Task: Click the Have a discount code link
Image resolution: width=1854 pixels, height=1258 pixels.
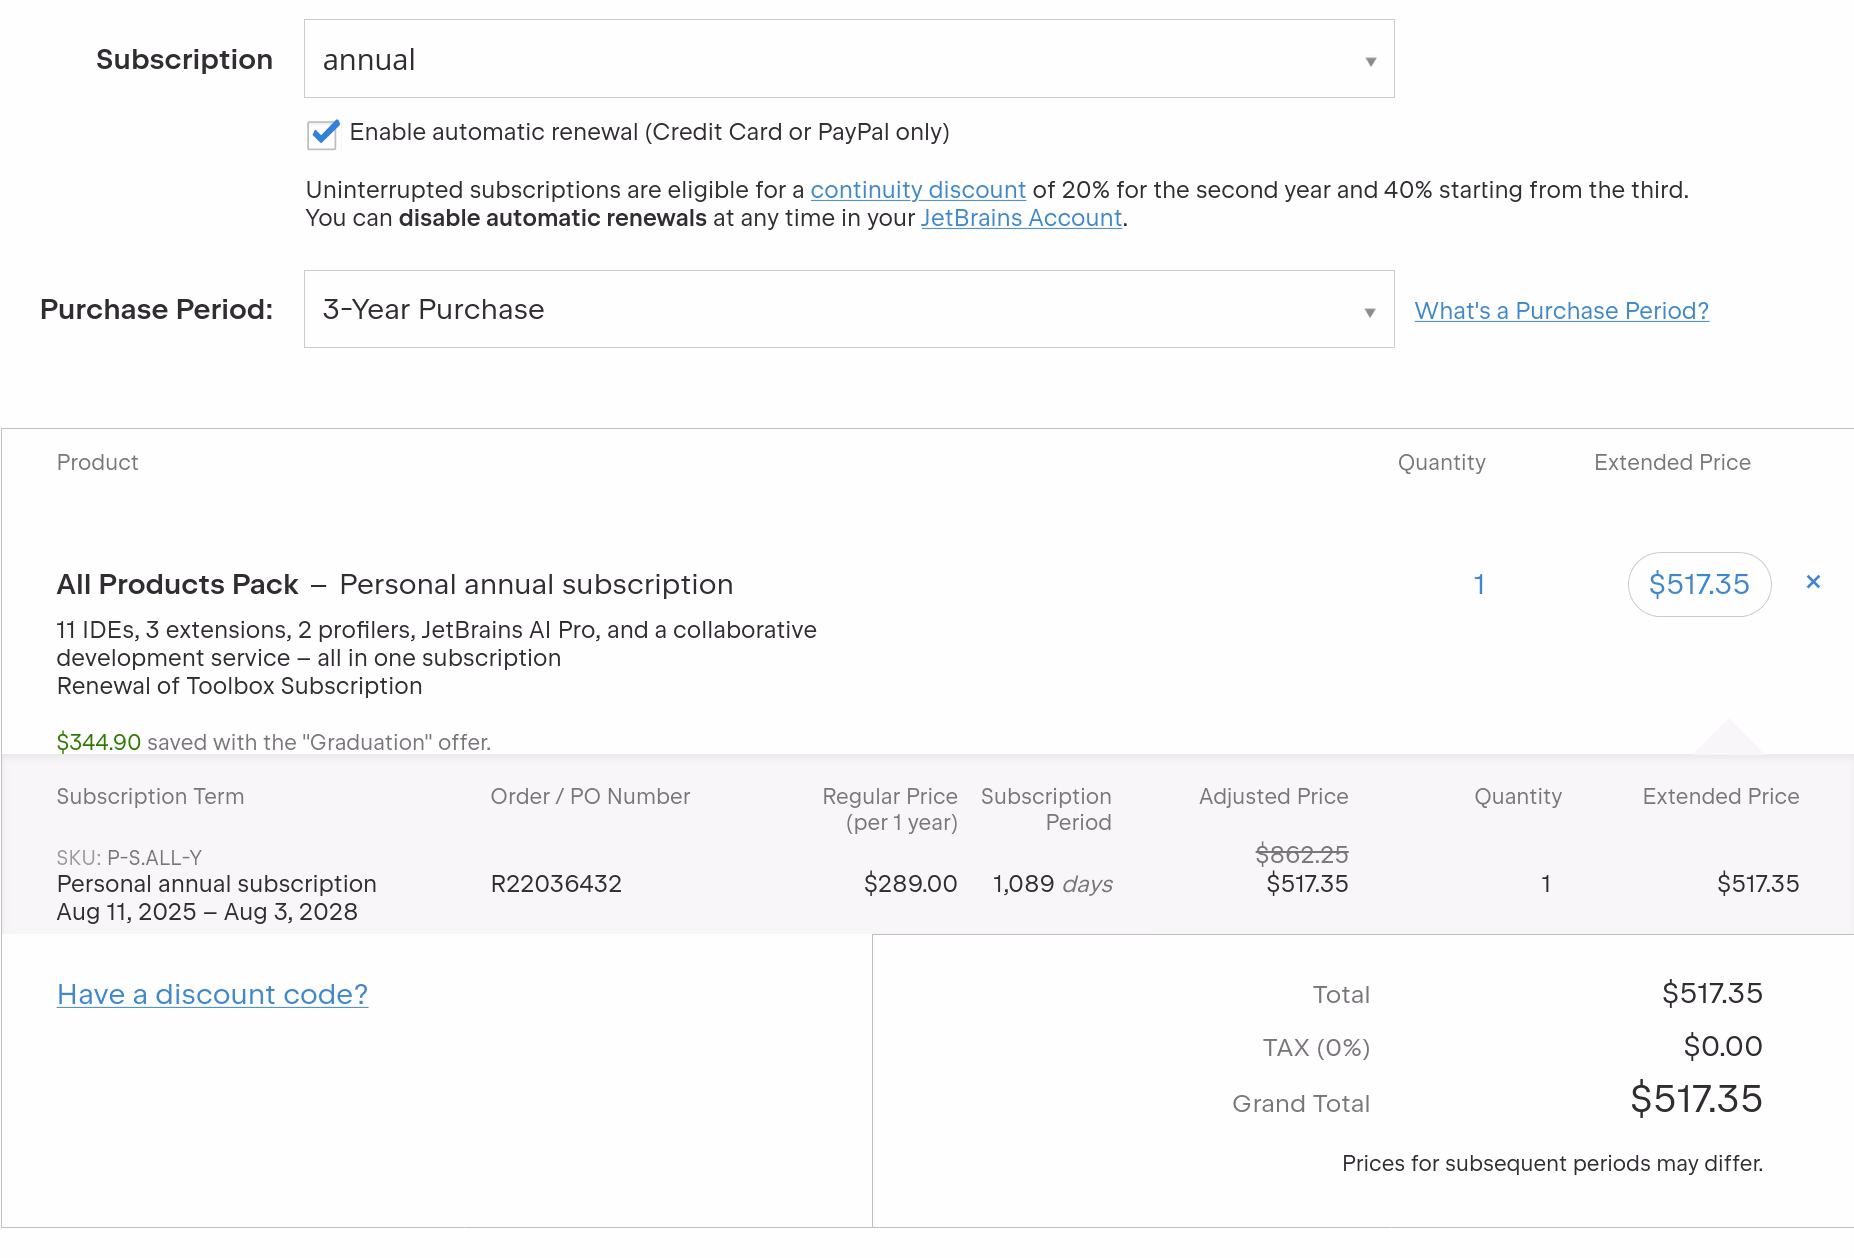Action: [212, 994]
